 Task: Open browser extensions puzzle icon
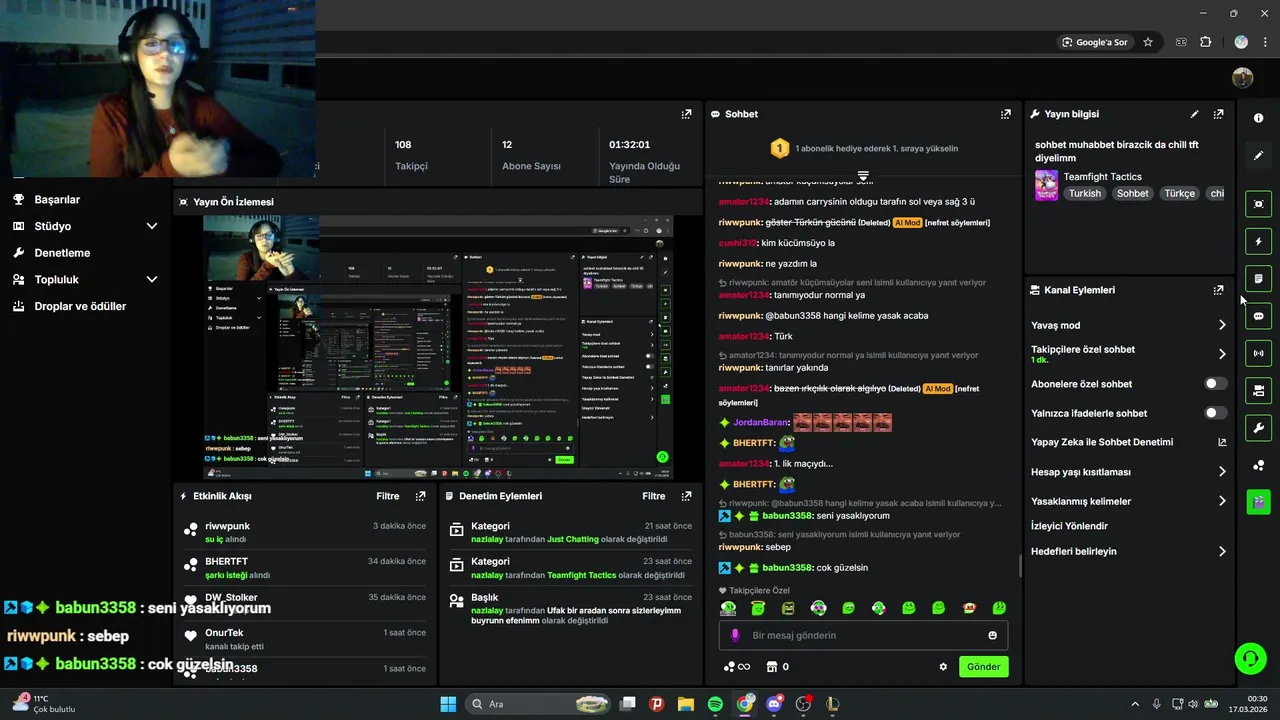click(1205, 42)
